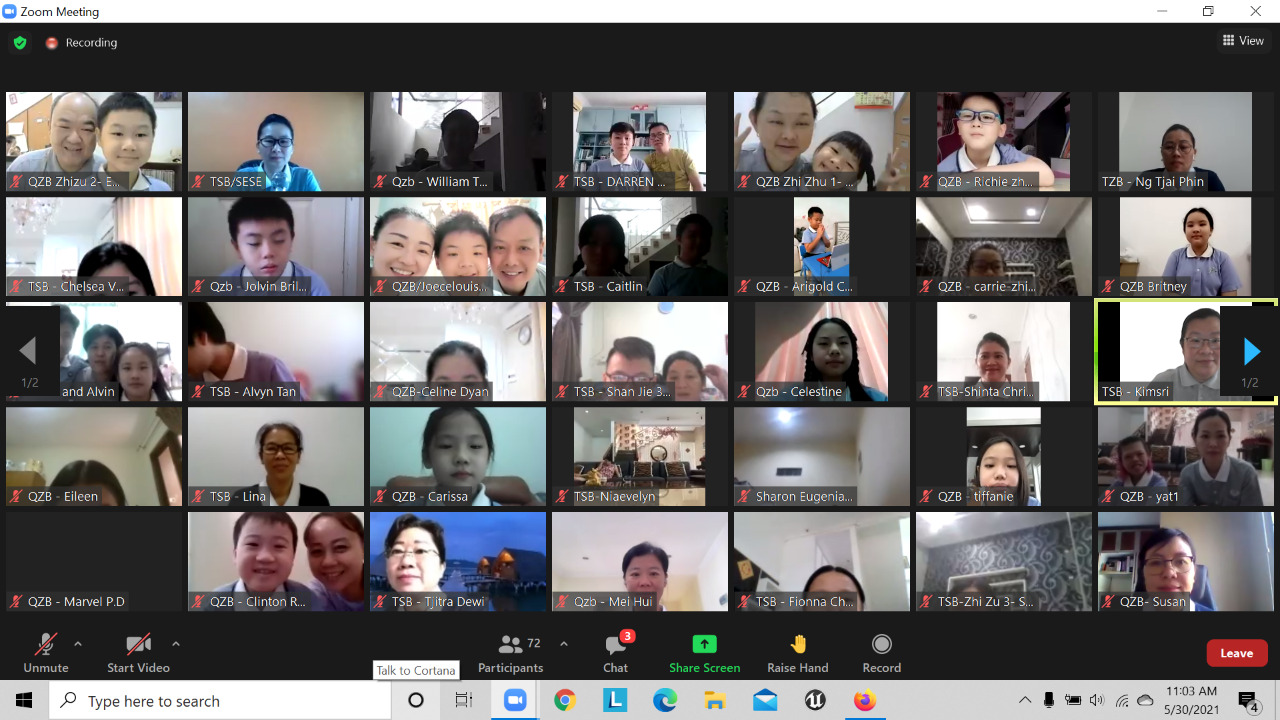Select the QZB - Richie video tile
Viewport: 1280px width, 720px height.
tap(1004, 142)
